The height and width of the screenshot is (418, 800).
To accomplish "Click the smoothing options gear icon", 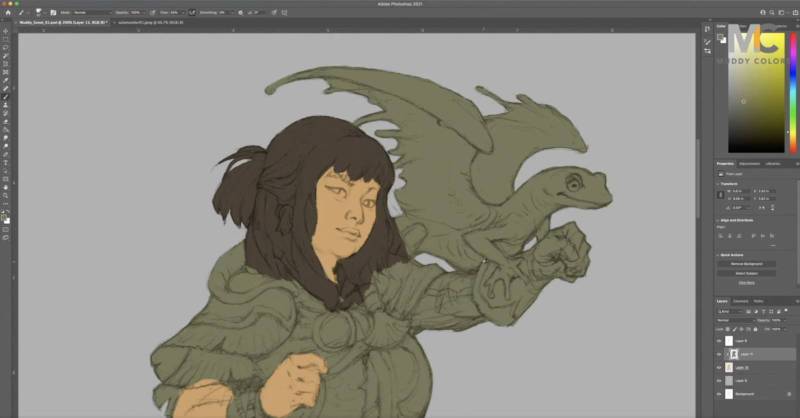I will [240, 12].
